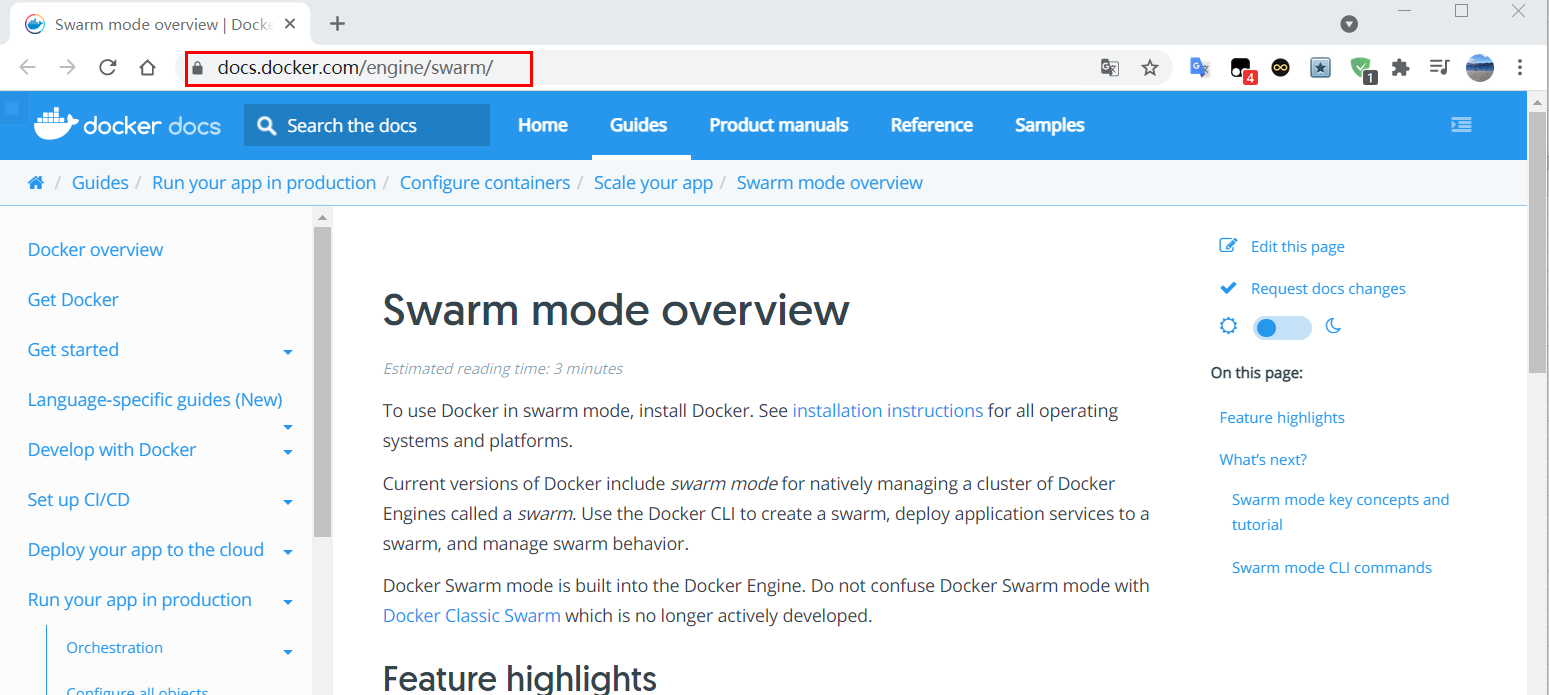Expand the Get started sidebar section

(x=288, y=352)
